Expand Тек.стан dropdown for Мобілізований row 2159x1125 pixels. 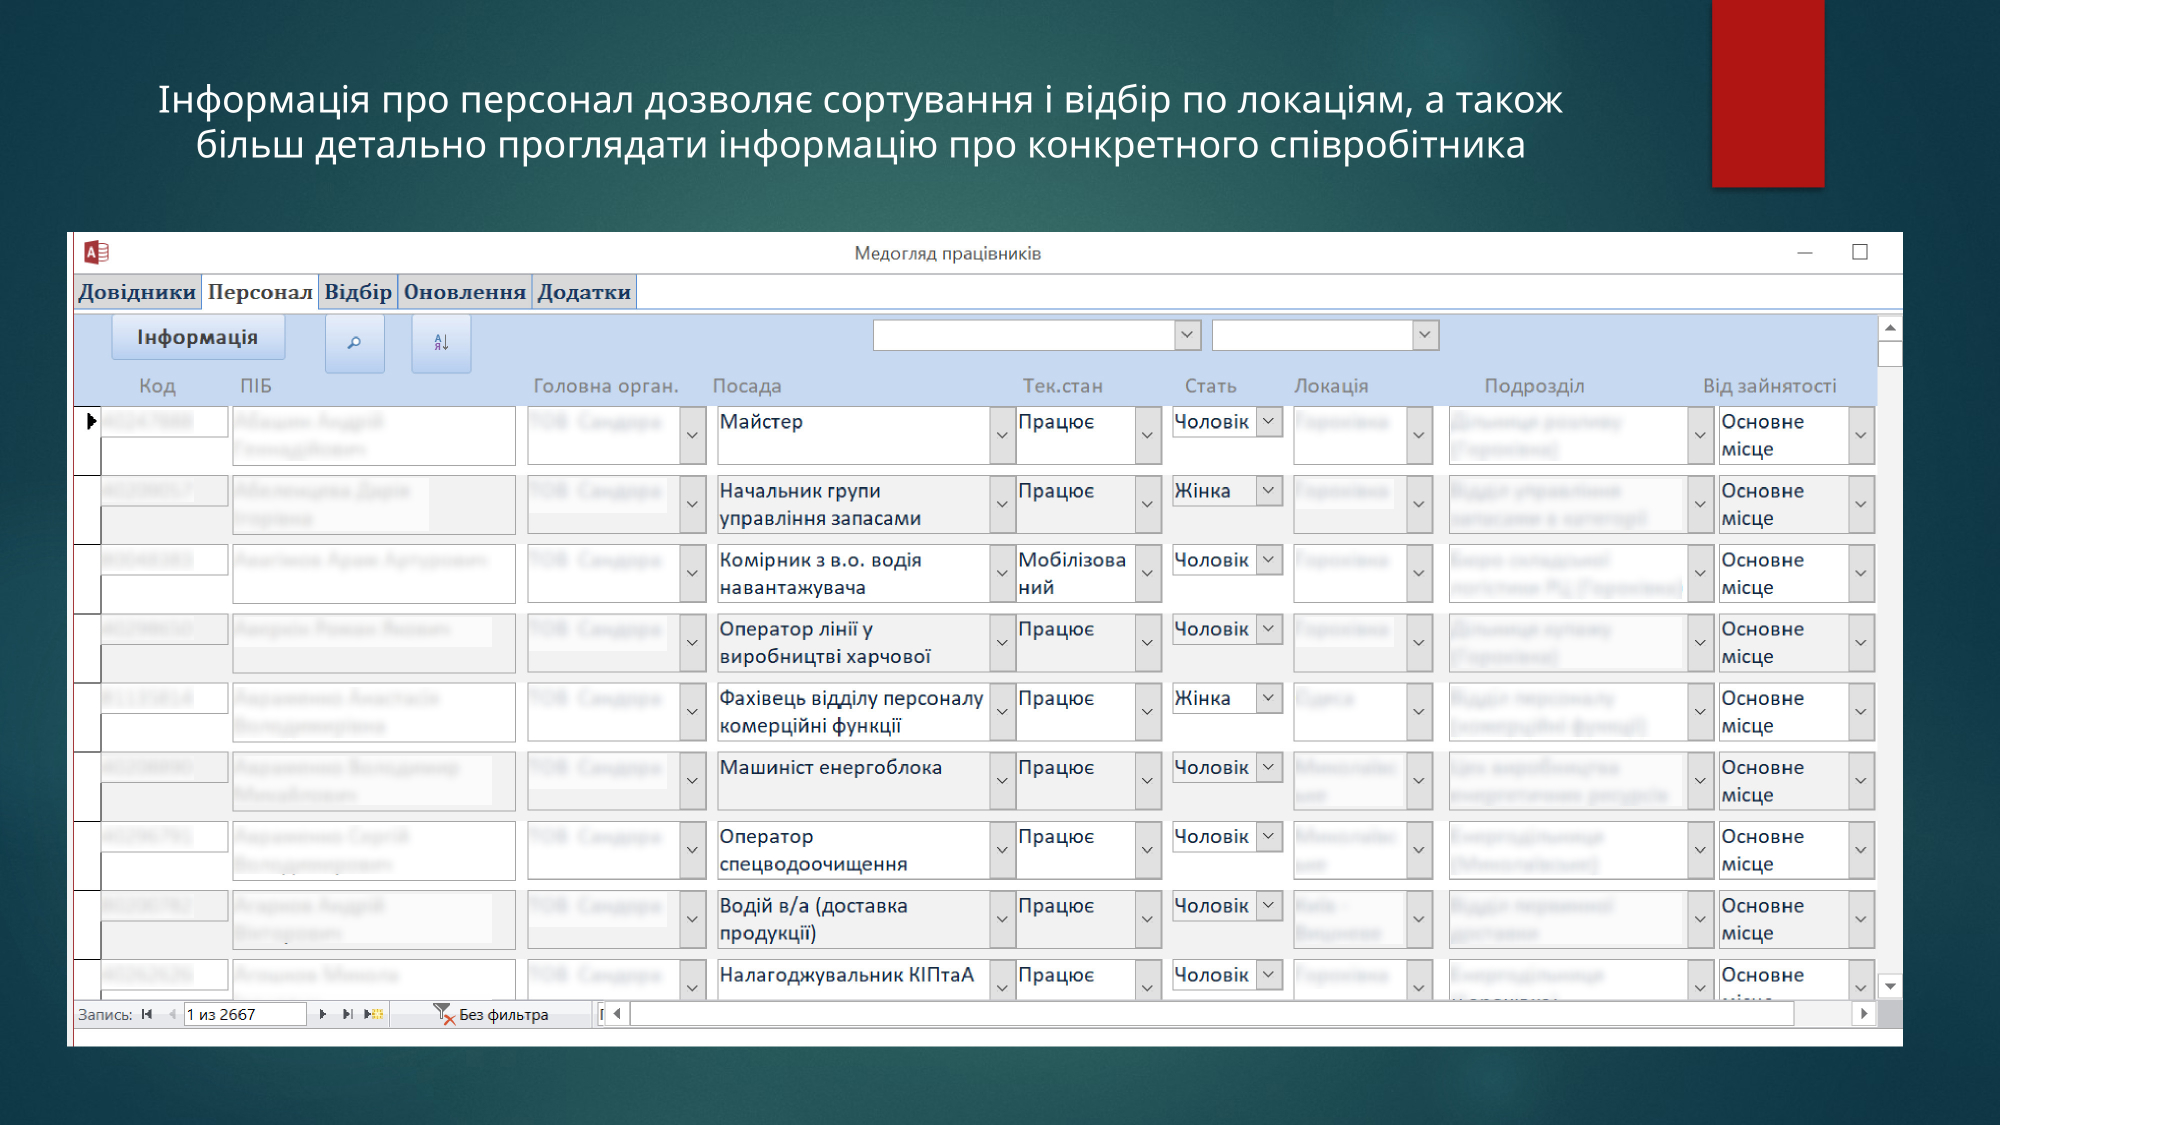click(x=1148, y=573)
